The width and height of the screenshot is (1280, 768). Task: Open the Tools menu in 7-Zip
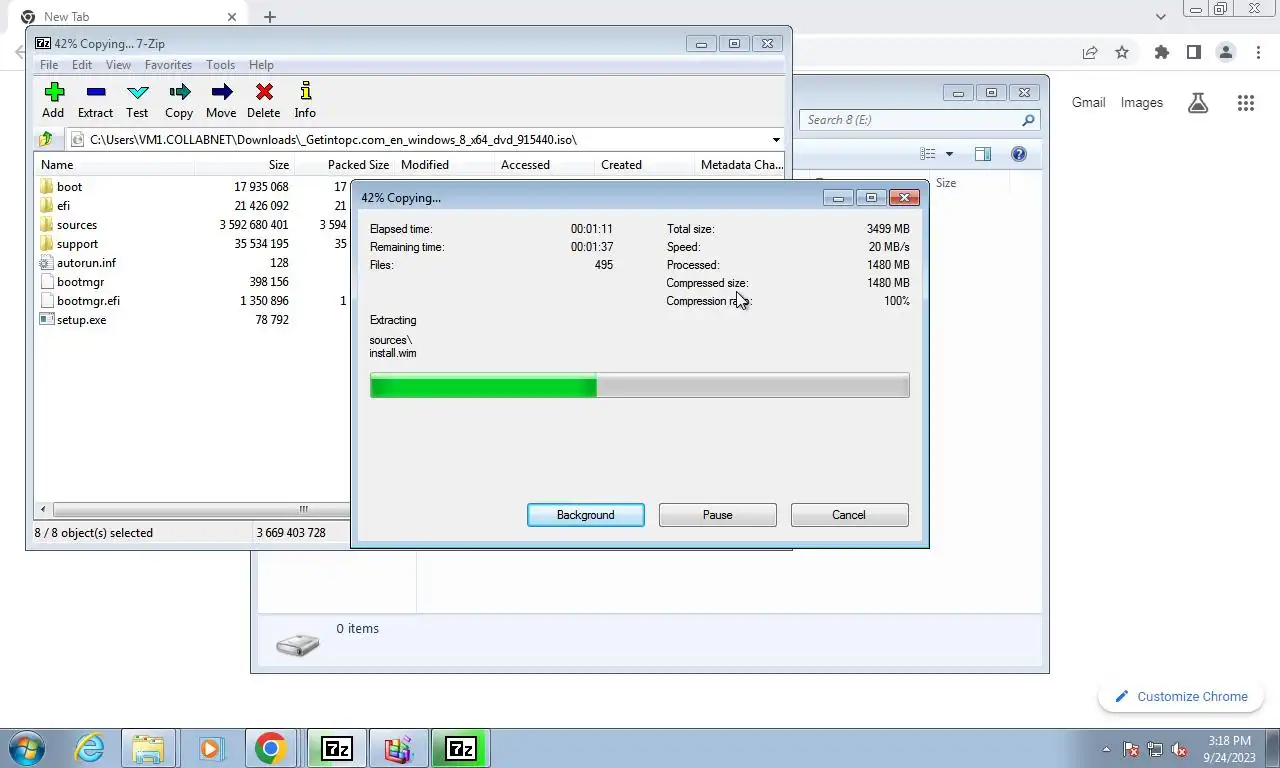[x=220, y=65]
